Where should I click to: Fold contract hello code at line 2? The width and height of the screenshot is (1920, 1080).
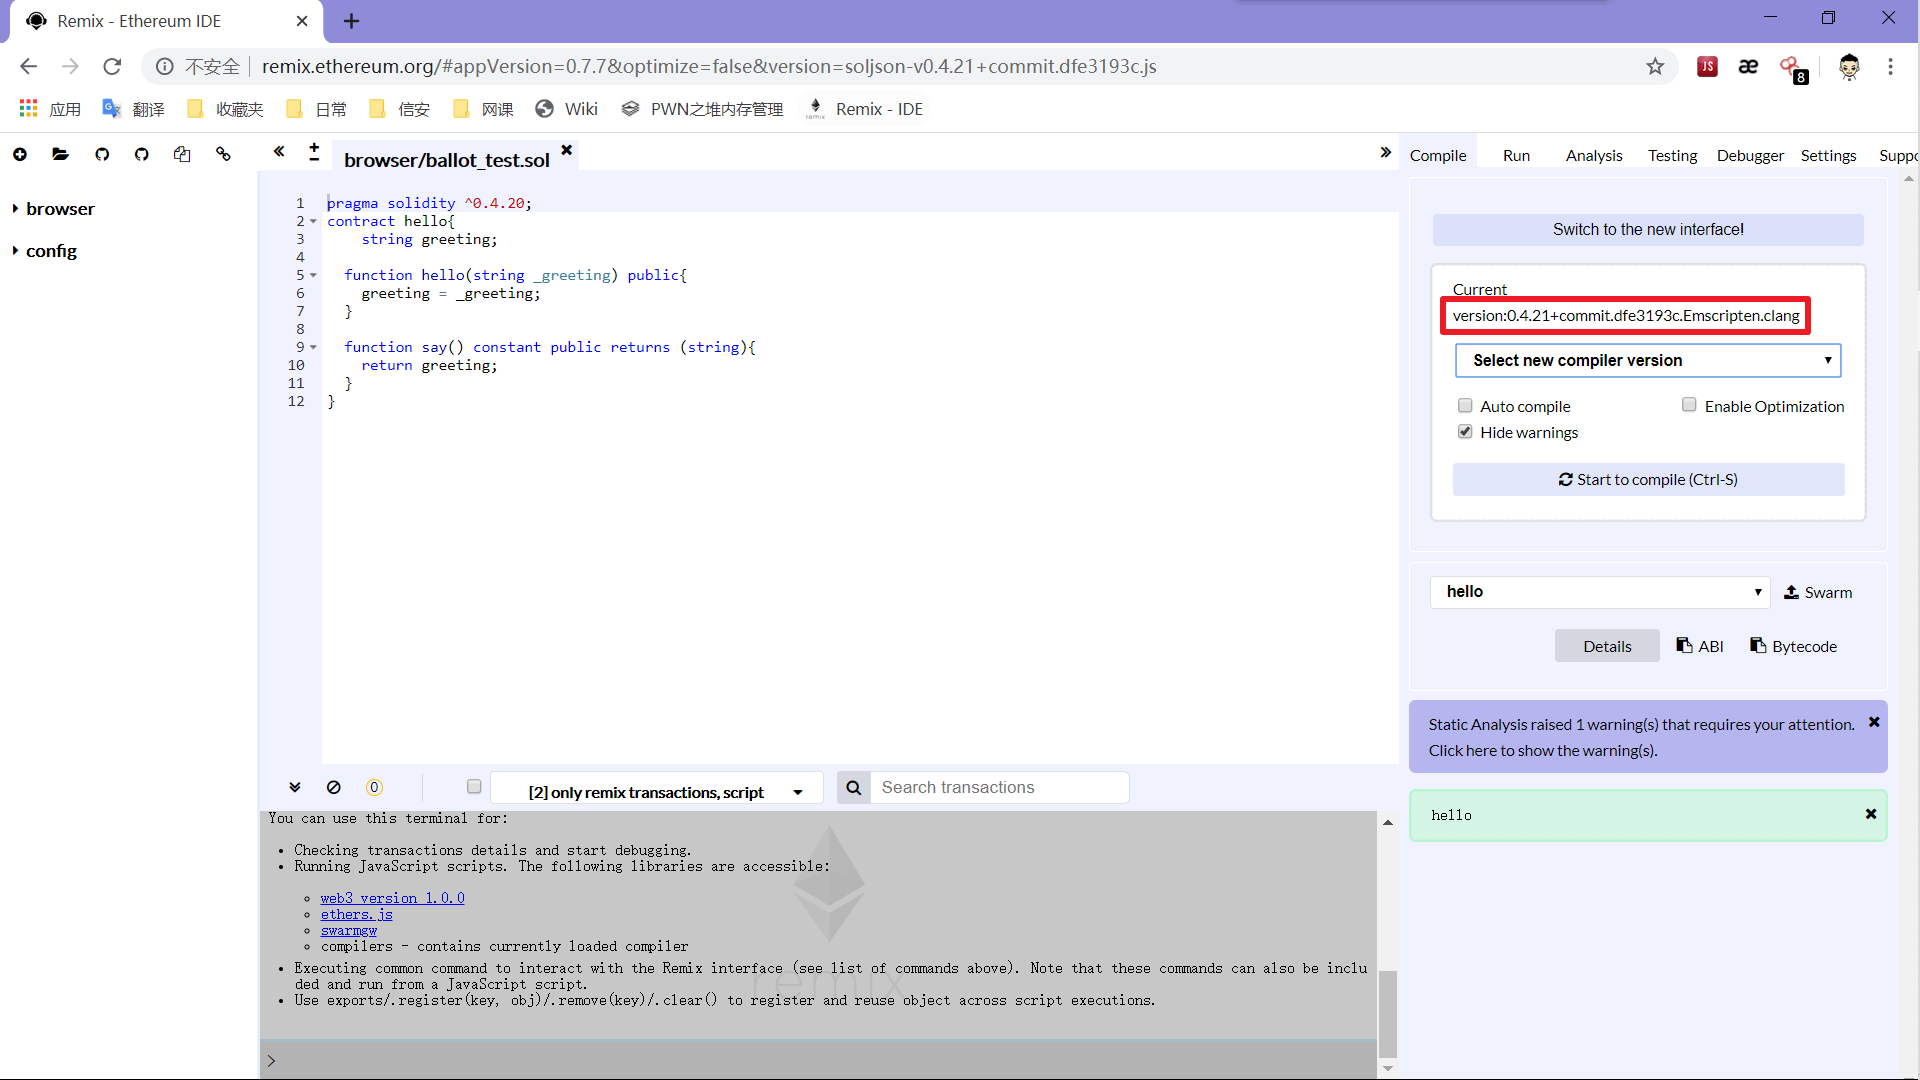coord(313,221)
